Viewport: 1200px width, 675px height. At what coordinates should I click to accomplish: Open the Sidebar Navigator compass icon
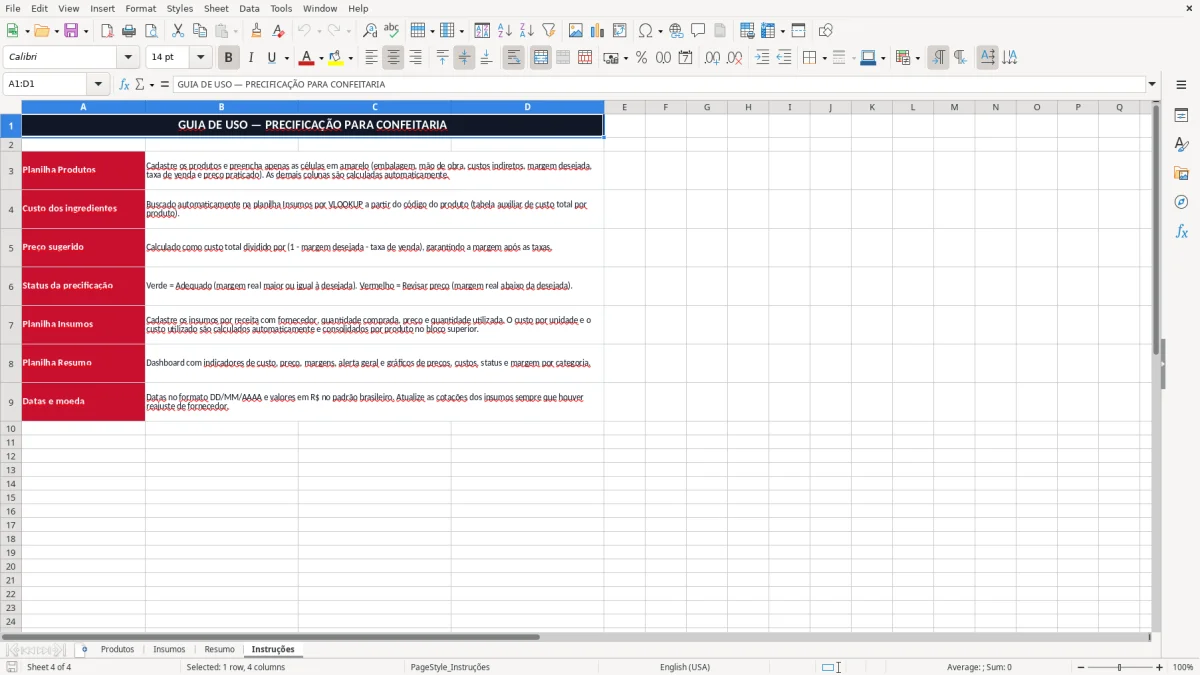(x=1181, y=202)
